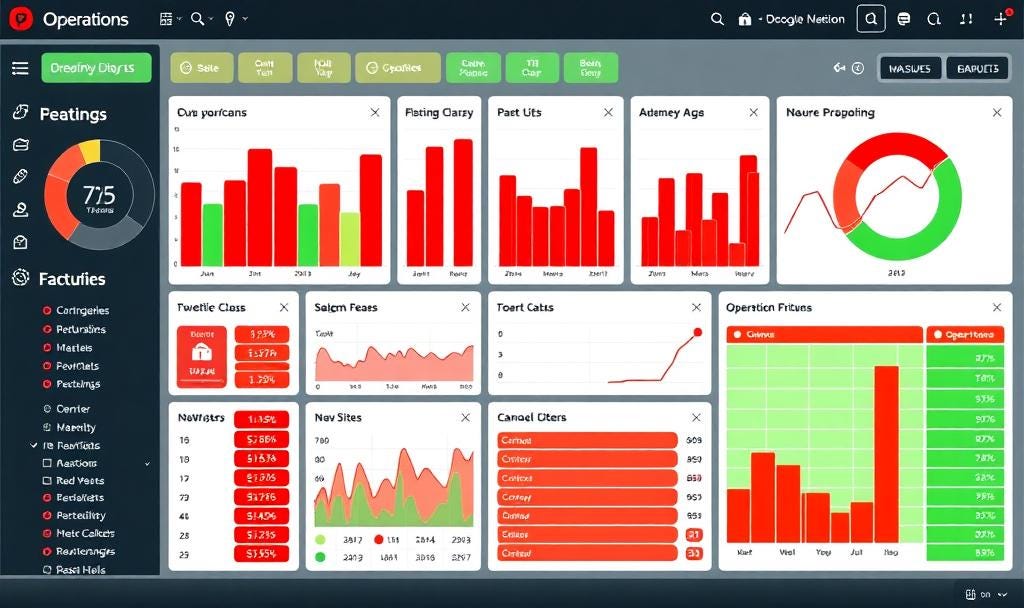Expand the chevron right of Aaatiom row
1024x608 pixels.
(148, 464)
